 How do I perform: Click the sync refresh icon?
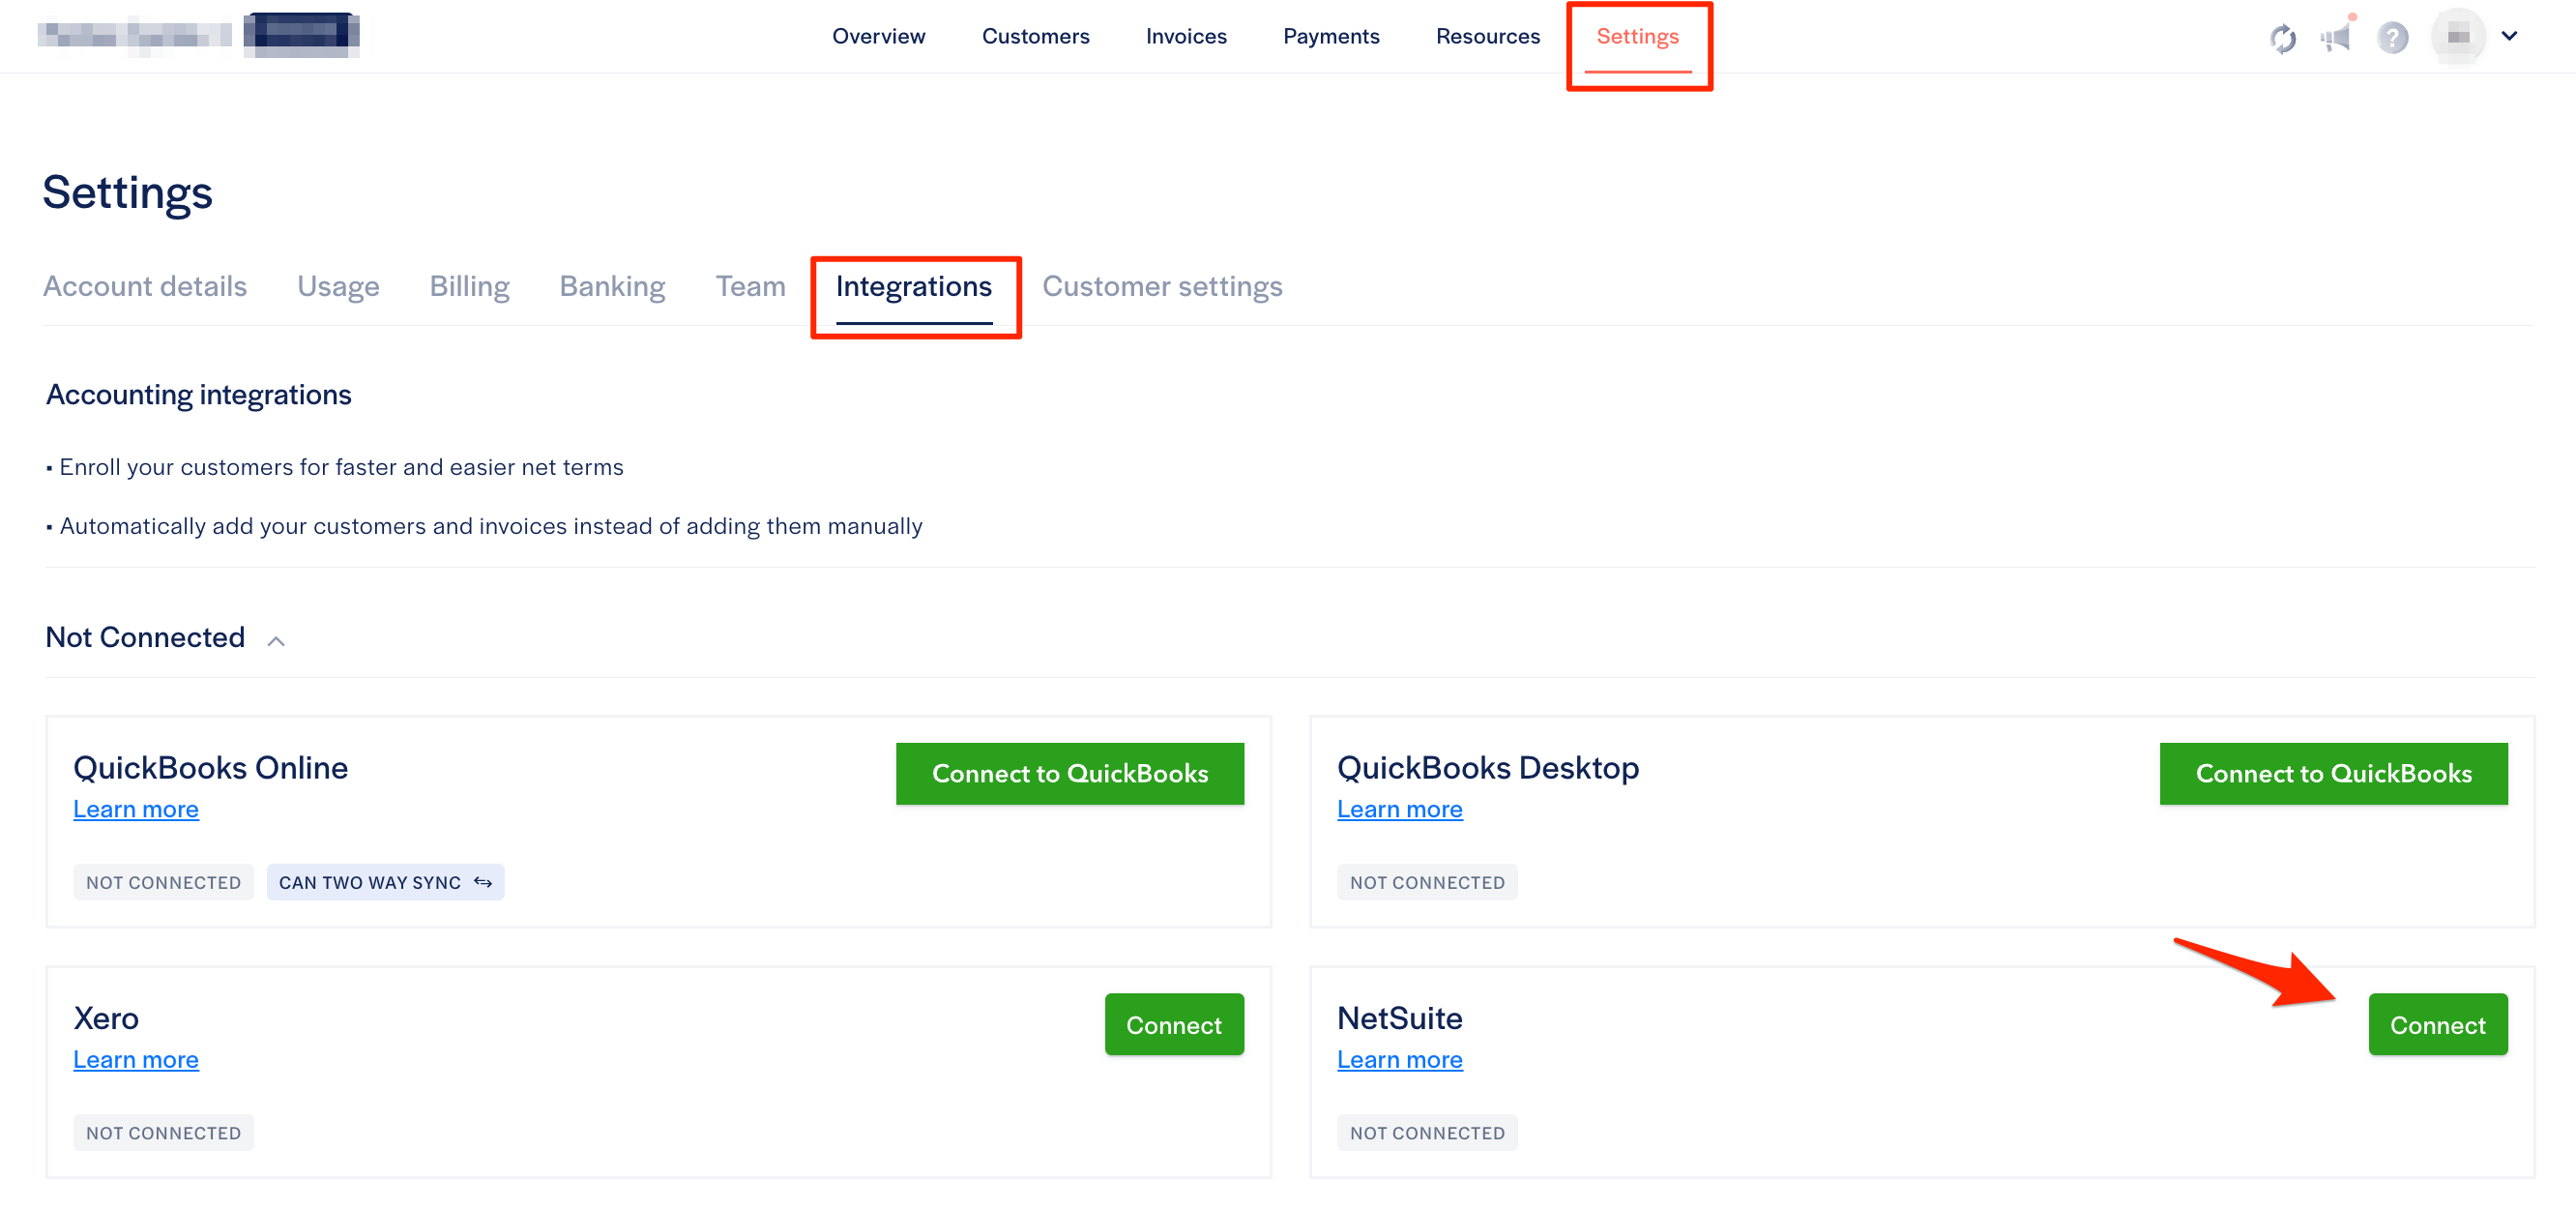[2282, 38]
